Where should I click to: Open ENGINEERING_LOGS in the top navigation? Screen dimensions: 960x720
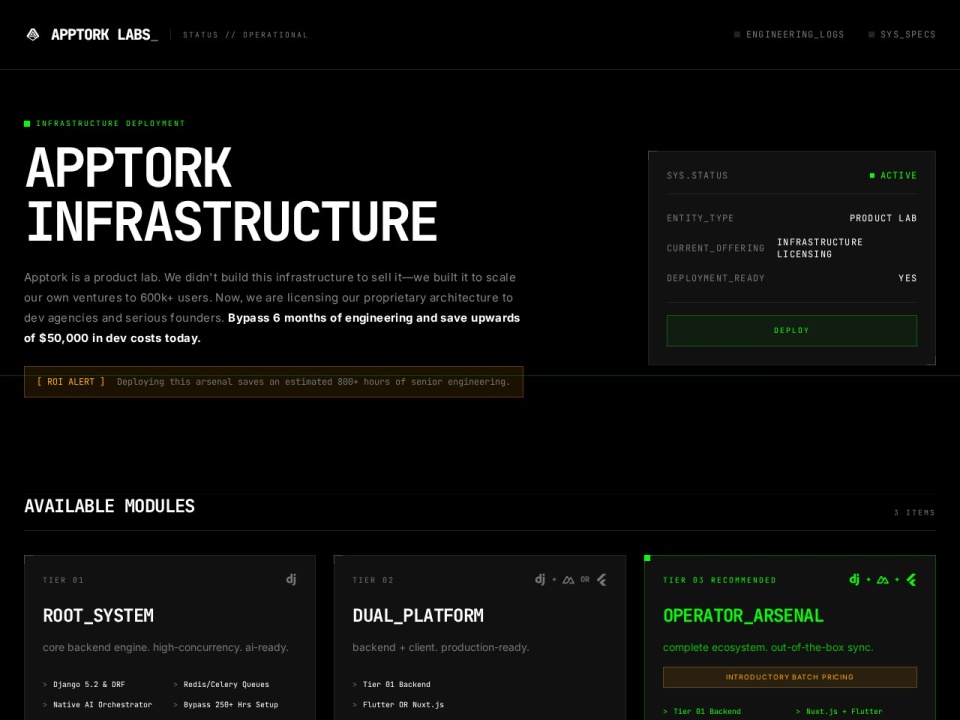click(789, 34)
